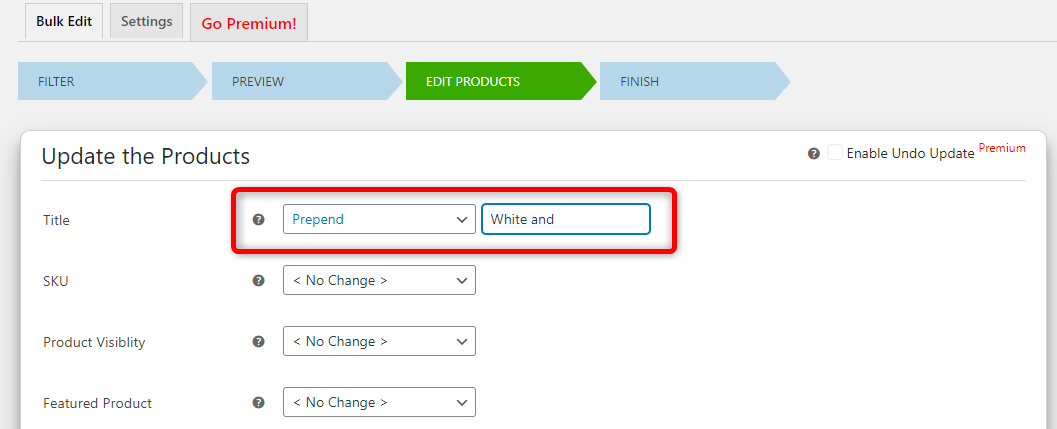This screenshot has width=1057, height=429.
Task: Expand Product Visiblity dropdown
Action: tap(379, 341)
